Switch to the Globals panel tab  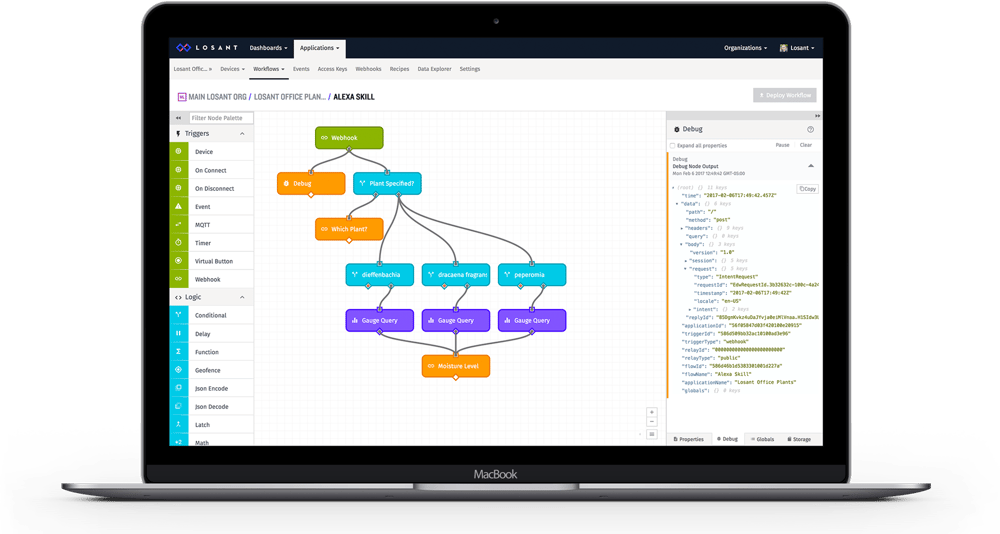tap(762, 439)
